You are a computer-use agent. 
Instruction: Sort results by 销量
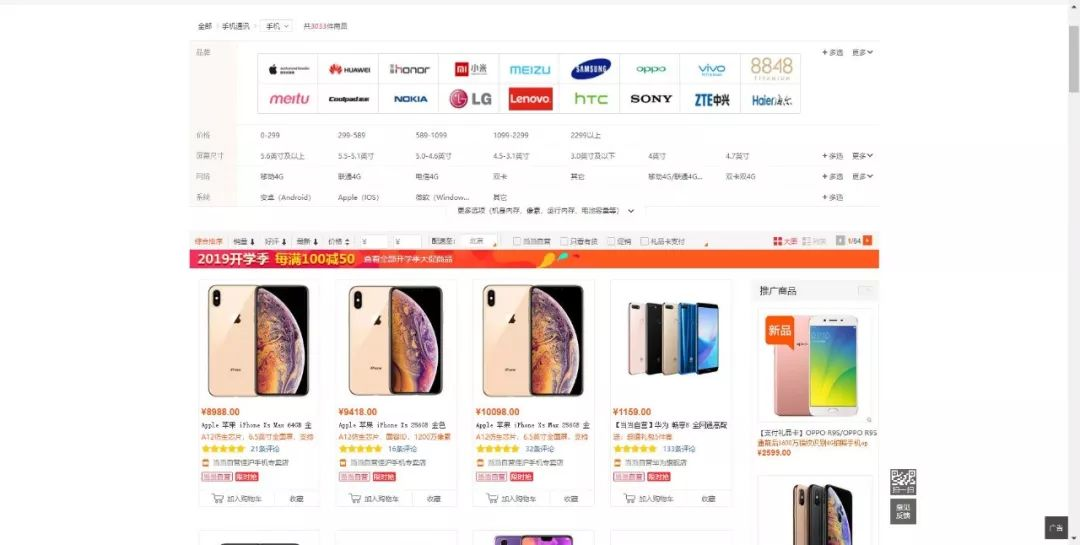[244, 241]
